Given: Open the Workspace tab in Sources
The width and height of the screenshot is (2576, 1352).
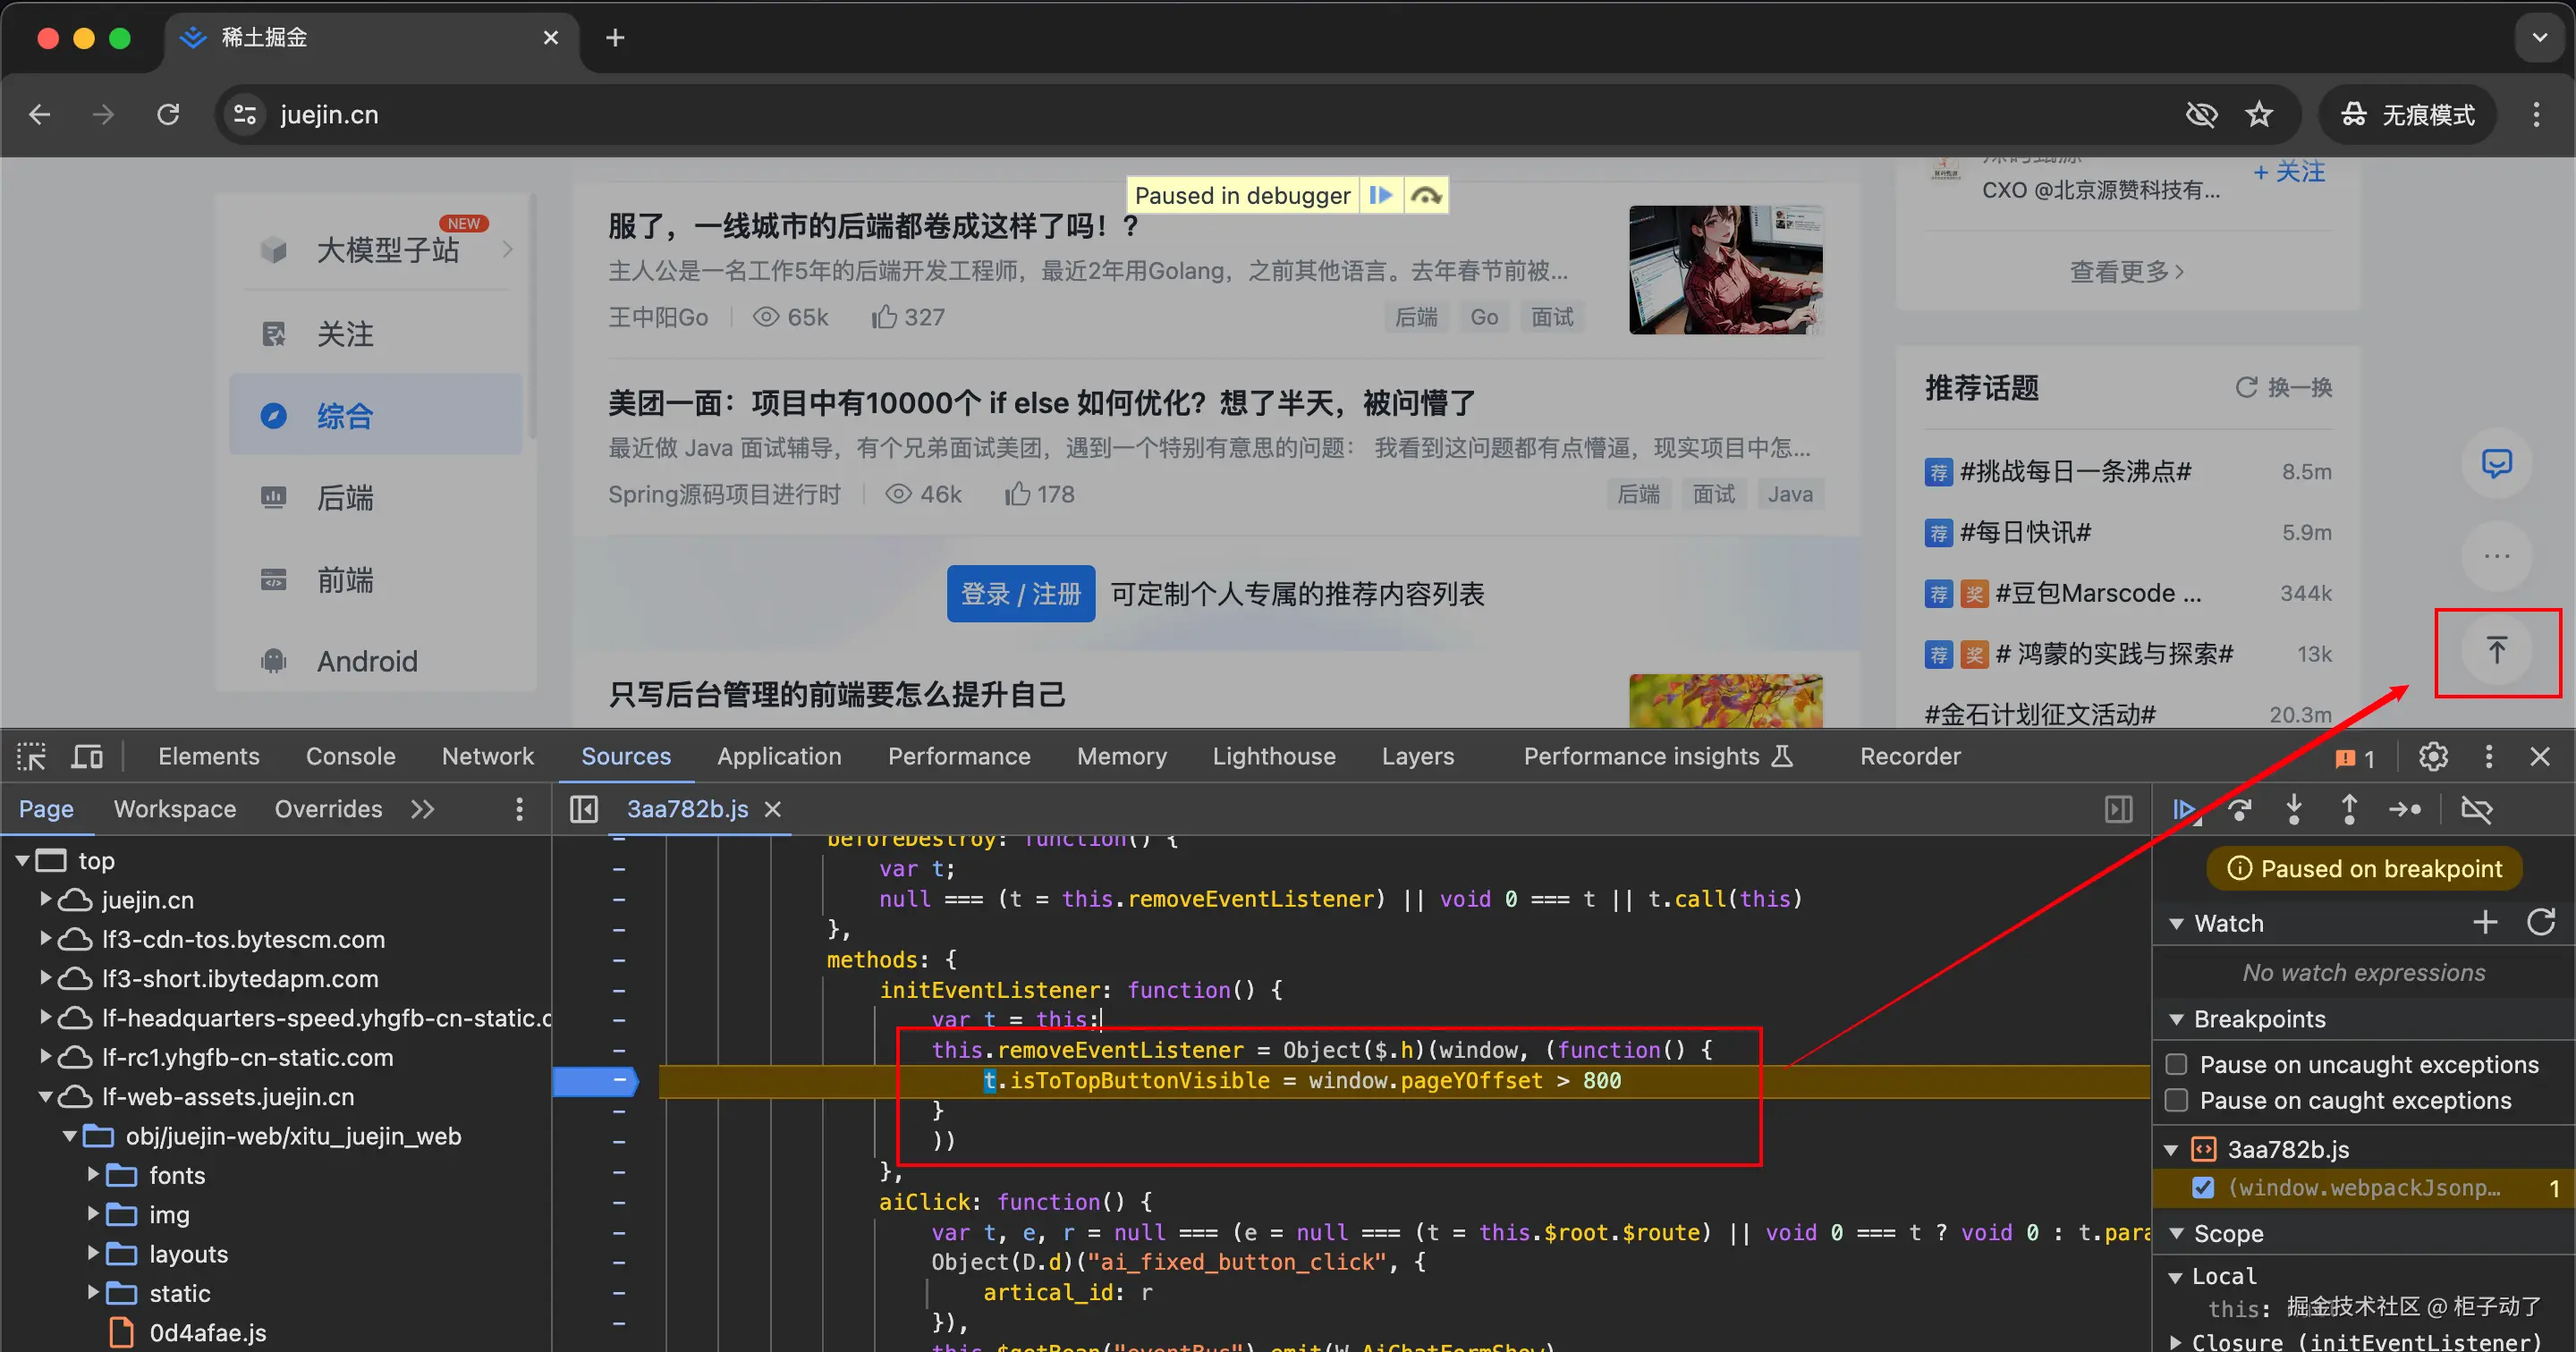Looking at the screenshot, I should tap(175, 809).
